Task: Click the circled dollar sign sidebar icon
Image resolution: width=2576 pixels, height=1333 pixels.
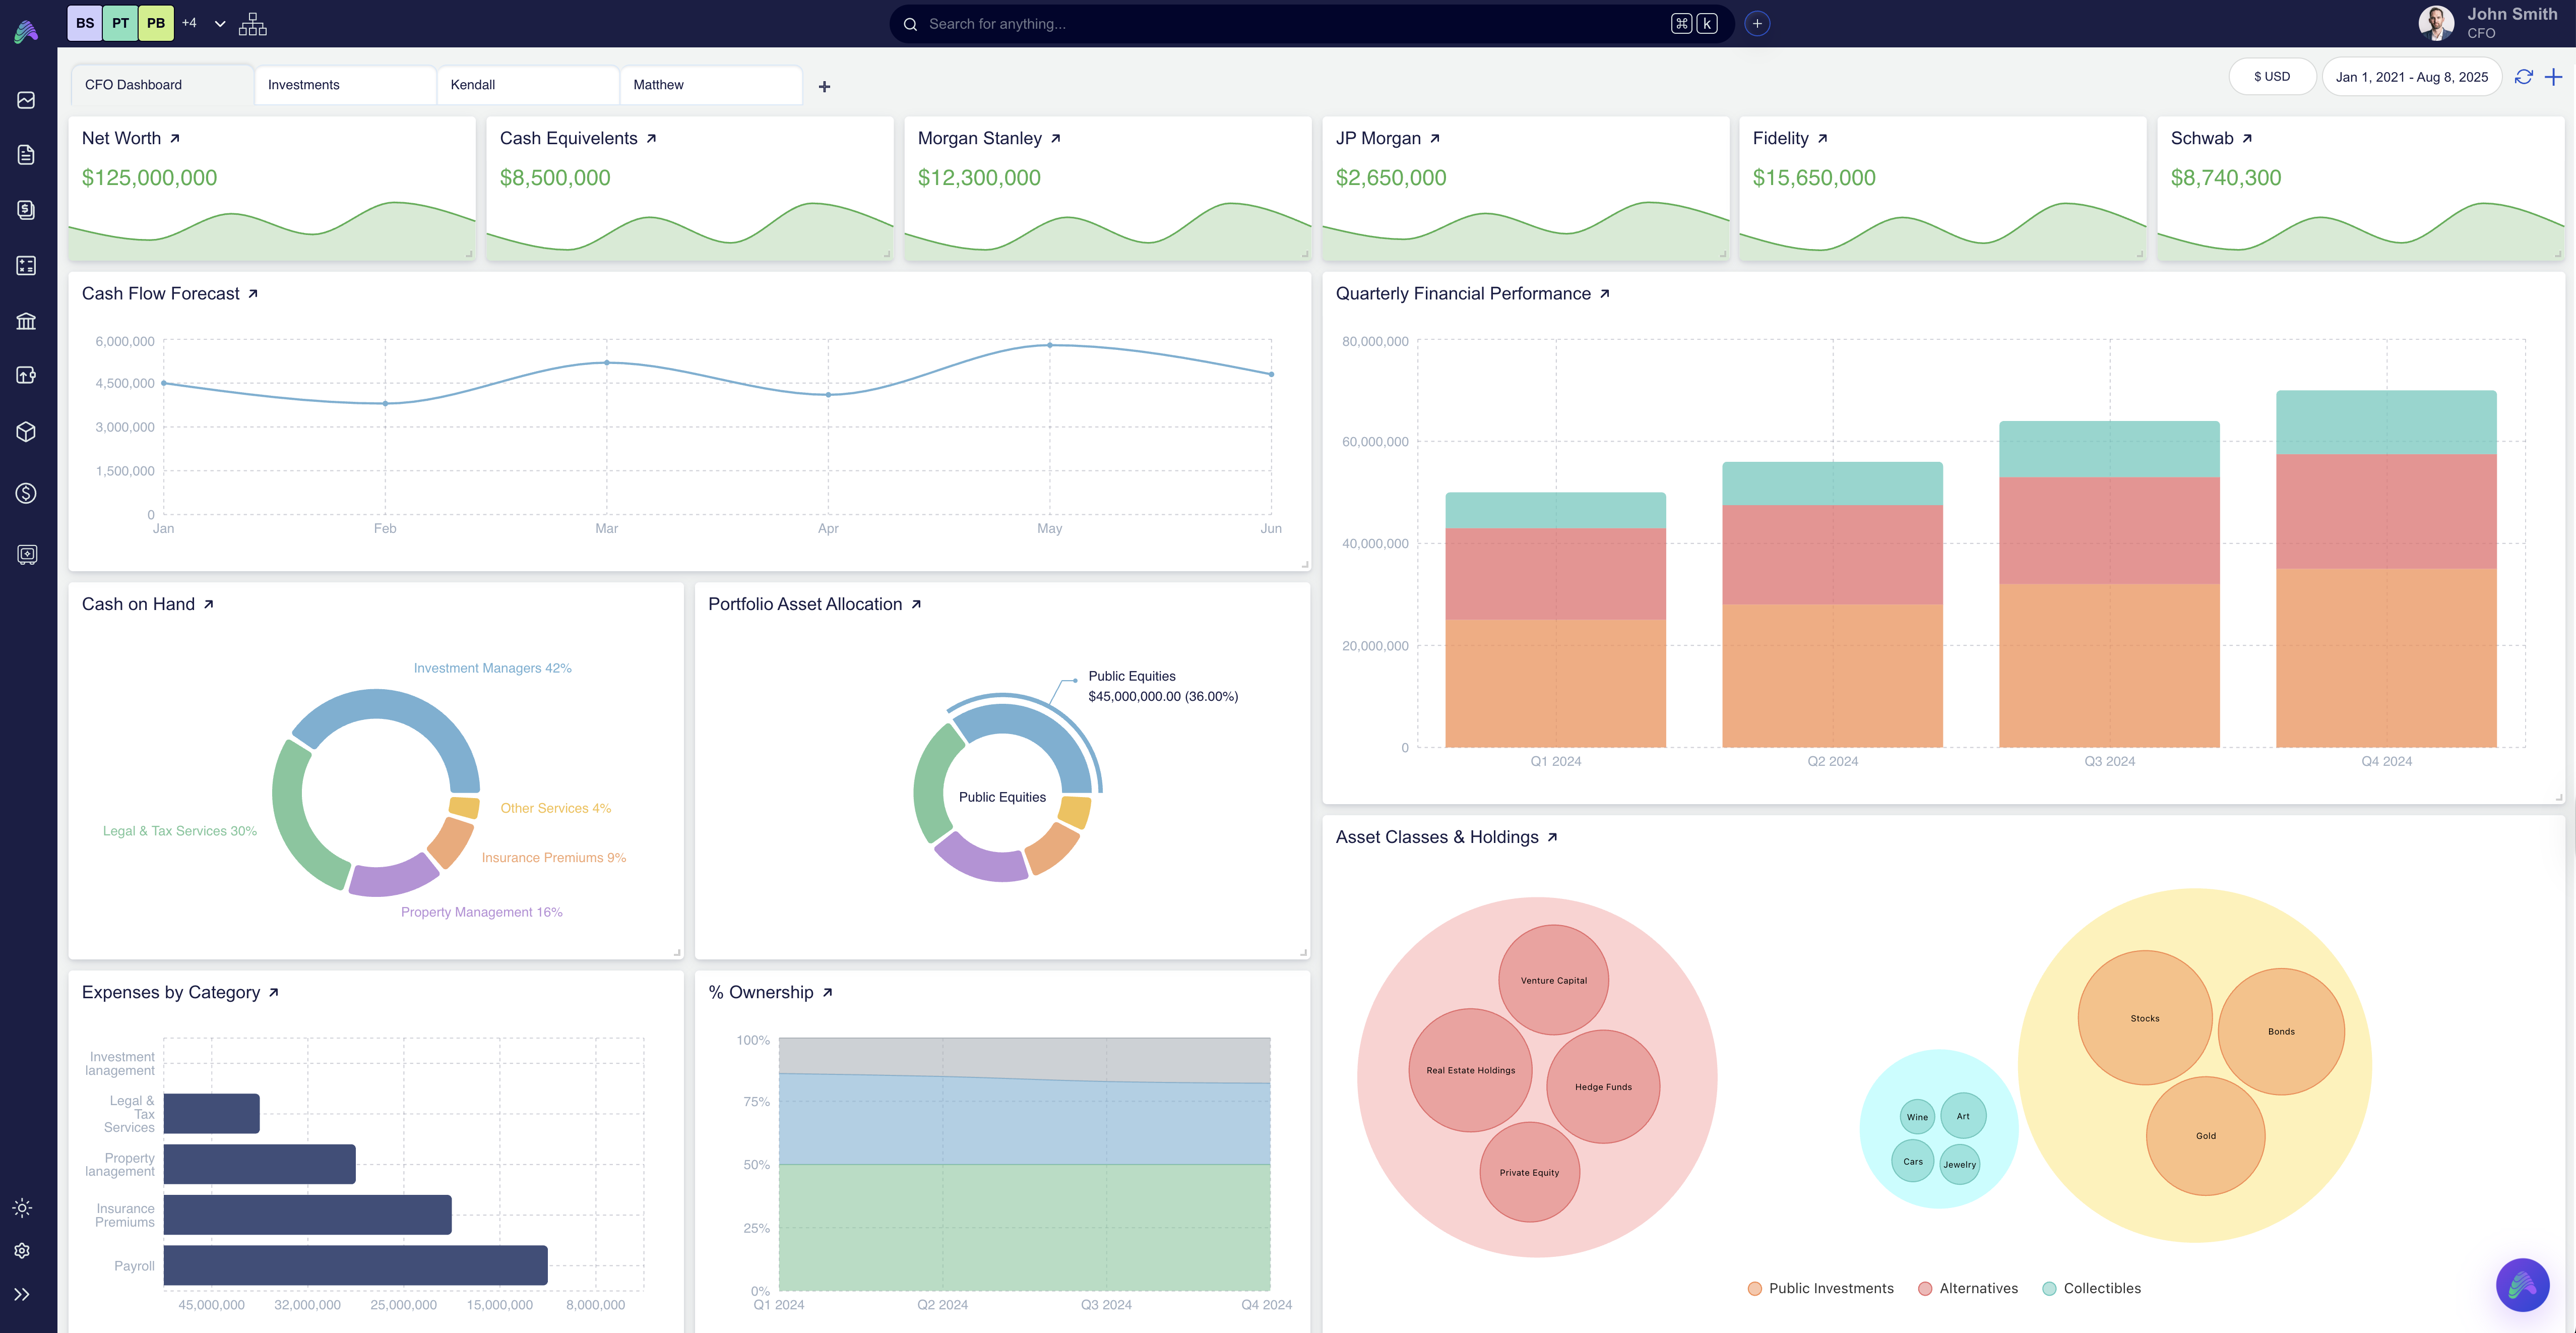Action: [x=26, y=493]
